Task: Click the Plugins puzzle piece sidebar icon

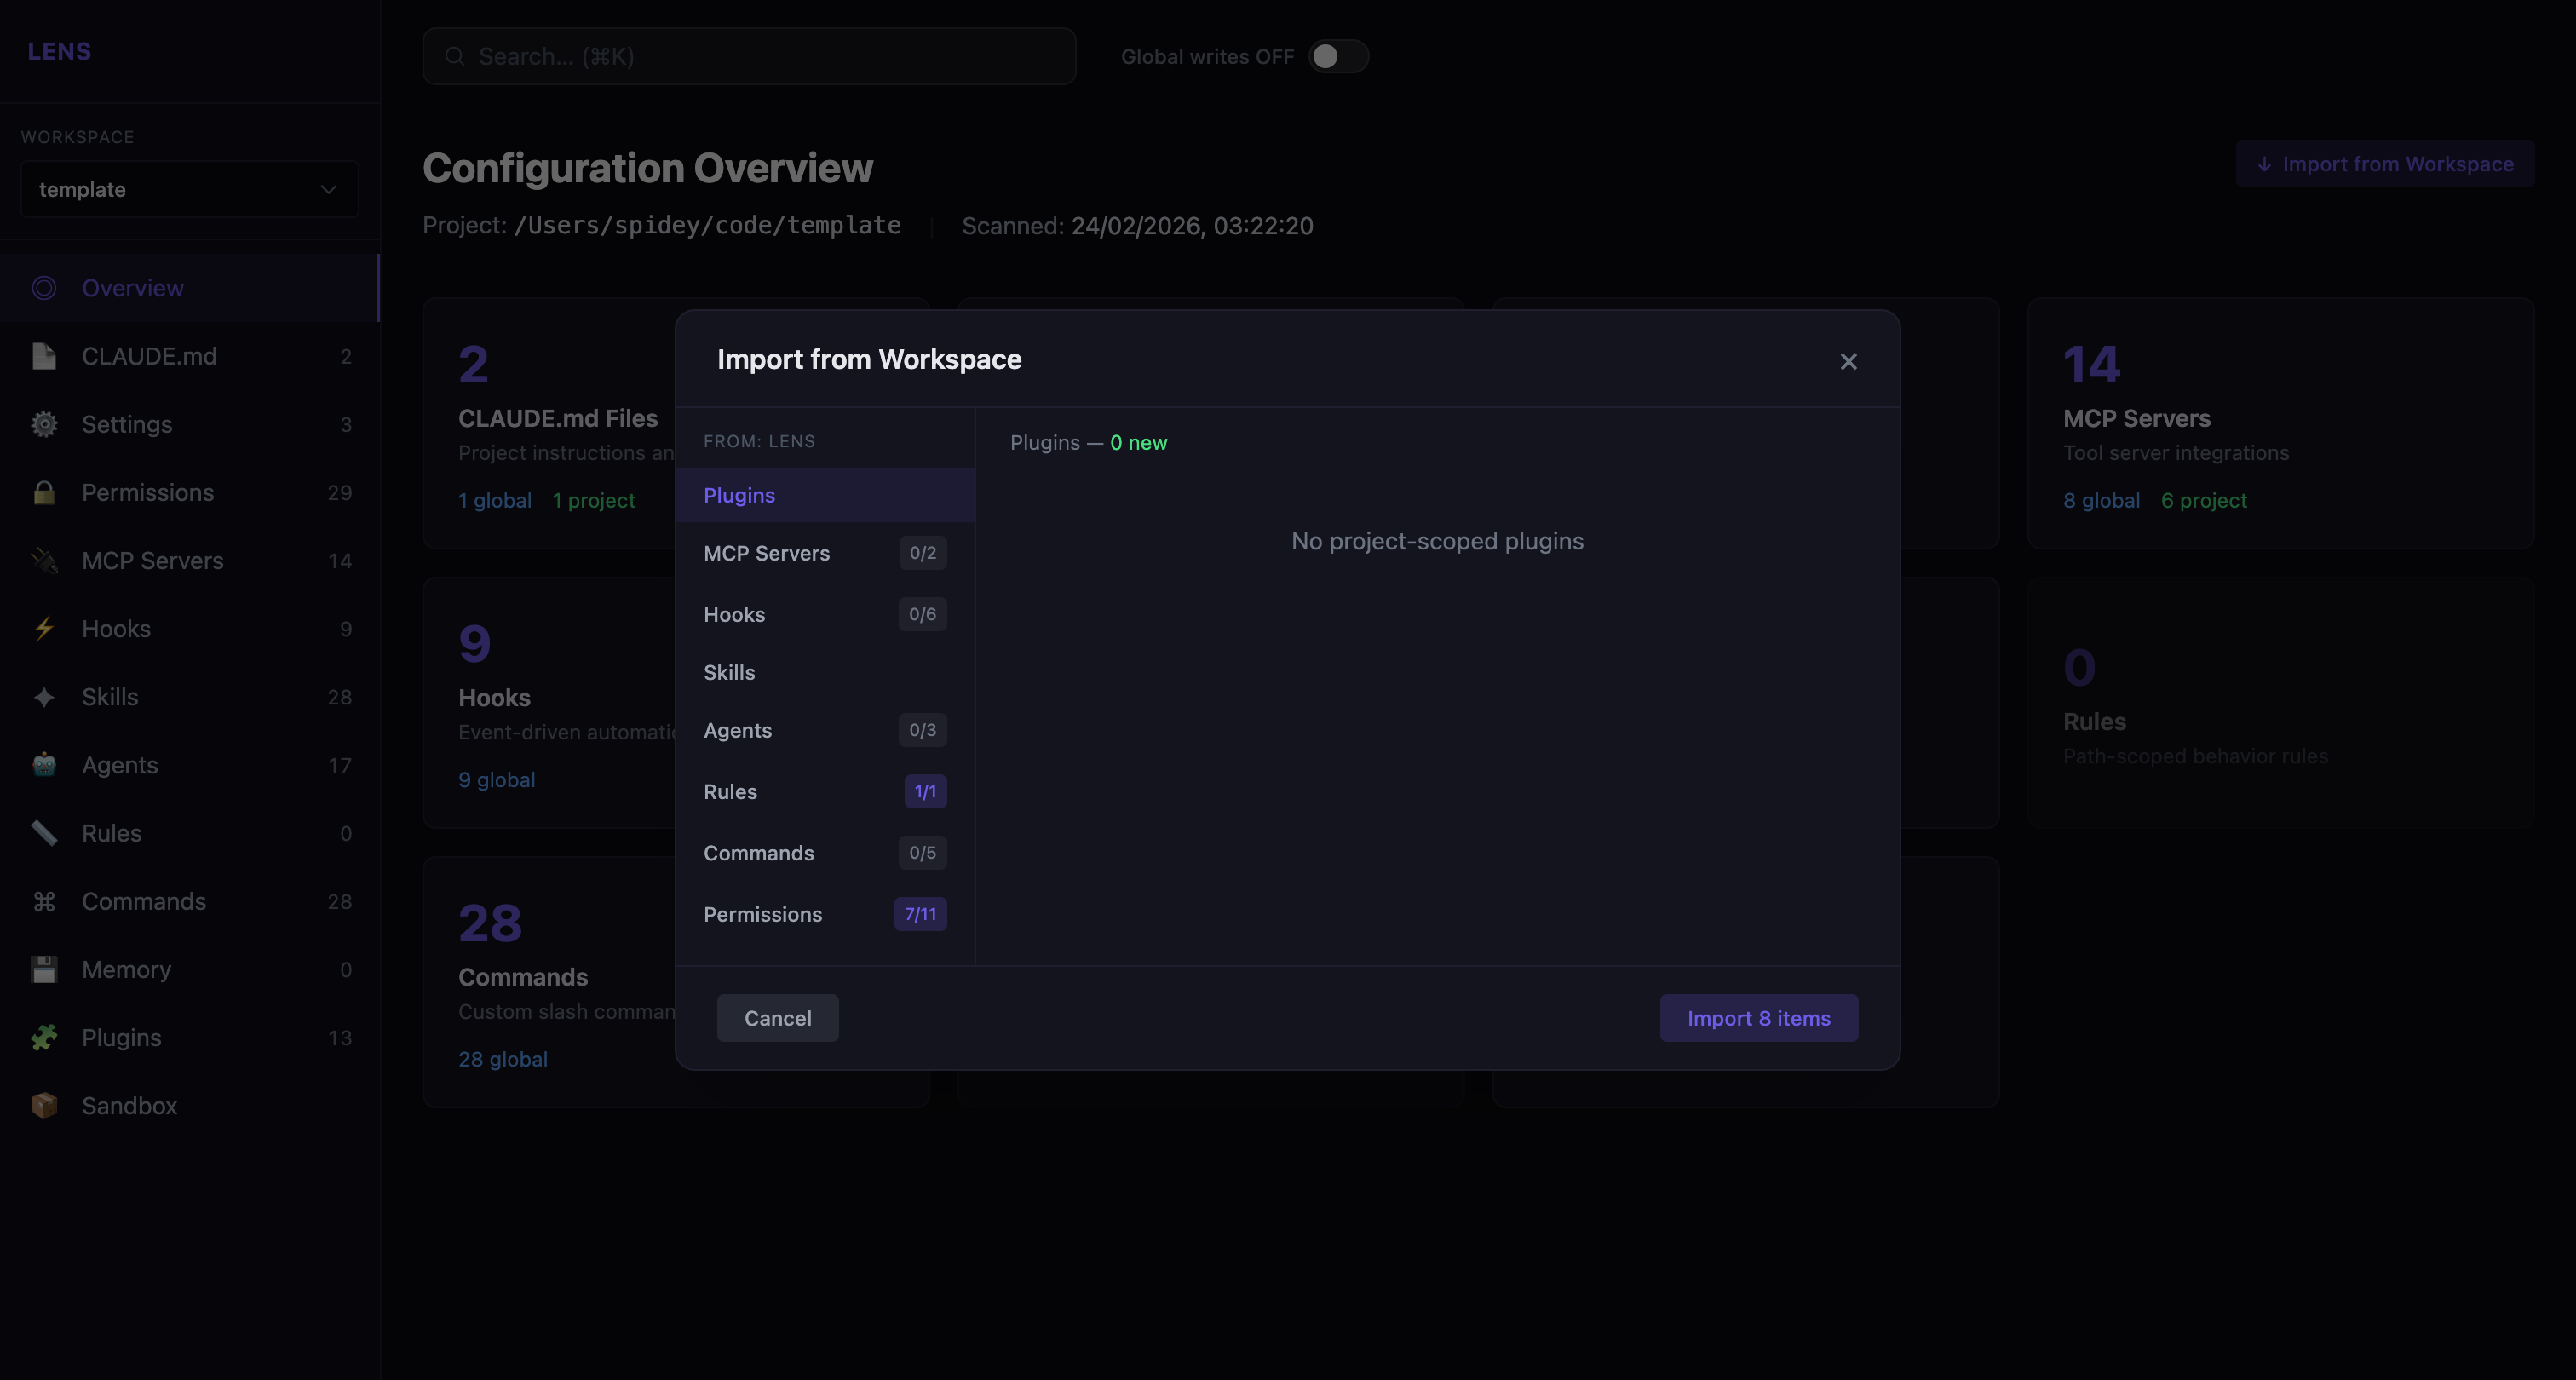Action: tap(44, 1038)
